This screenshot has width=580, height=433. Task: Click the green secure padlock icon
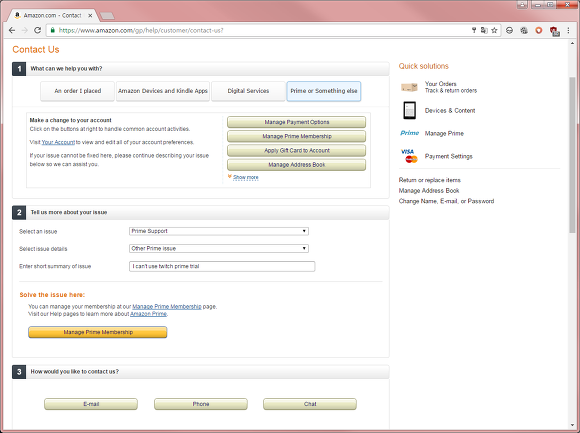click(53, 30)
